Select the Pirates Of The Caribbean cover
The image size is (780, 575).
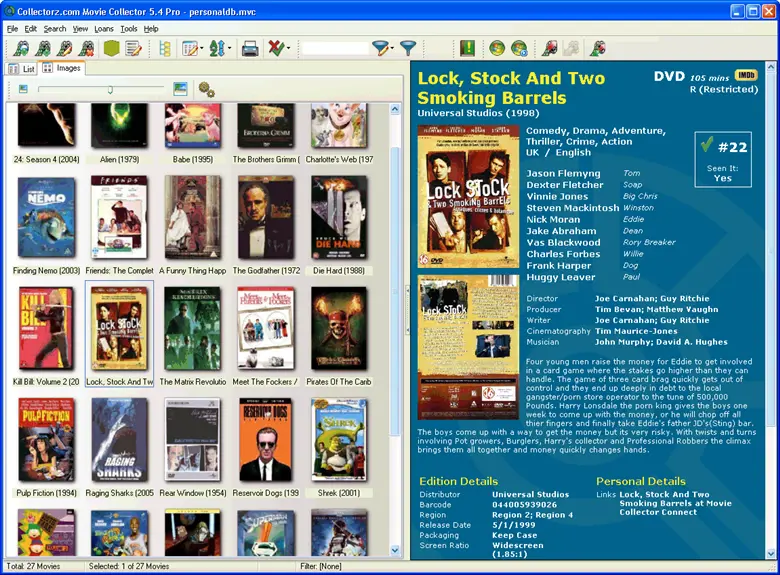339,328
